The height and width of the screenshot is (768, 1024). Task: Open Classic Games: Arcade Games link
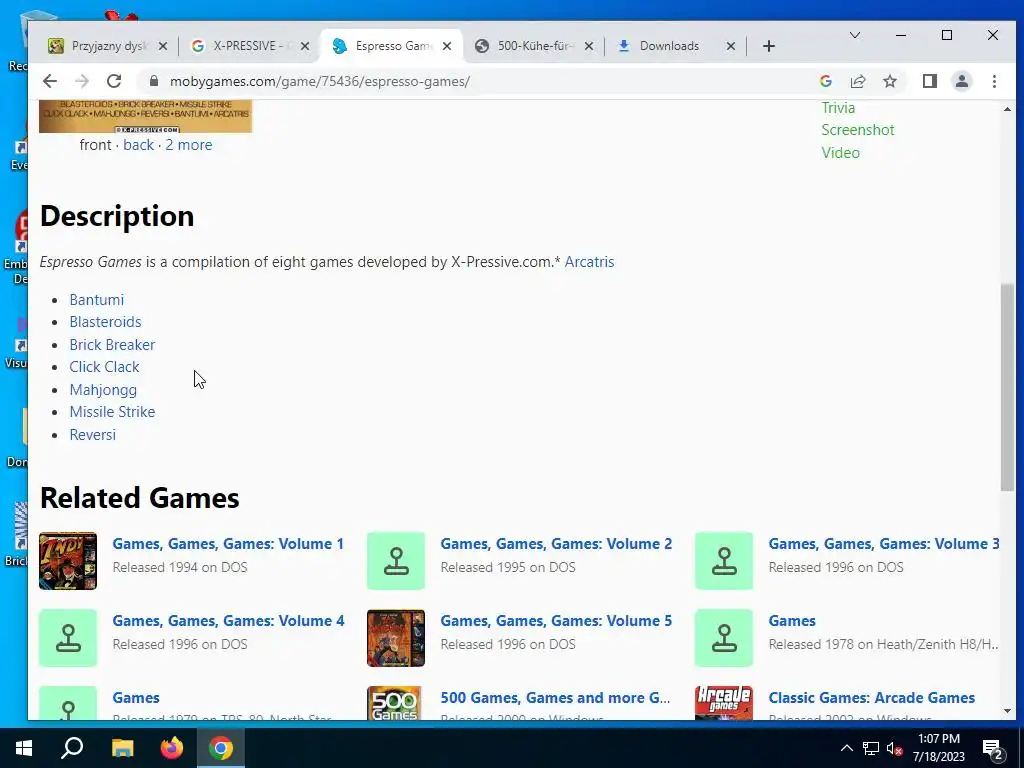(871, 698)
